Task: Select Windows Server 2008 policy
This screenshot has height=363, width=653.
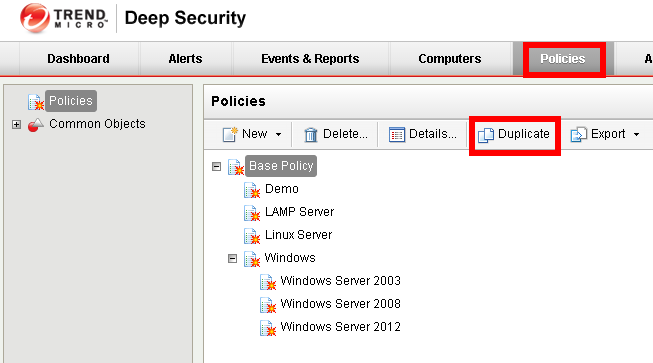Action: pyautogui.click(x=341, y=303)
